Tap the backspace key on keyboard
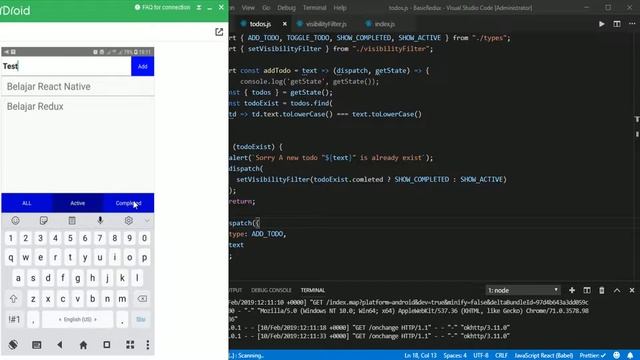Image resolution: width=640 pixels, height=360 pixels. 142,299
